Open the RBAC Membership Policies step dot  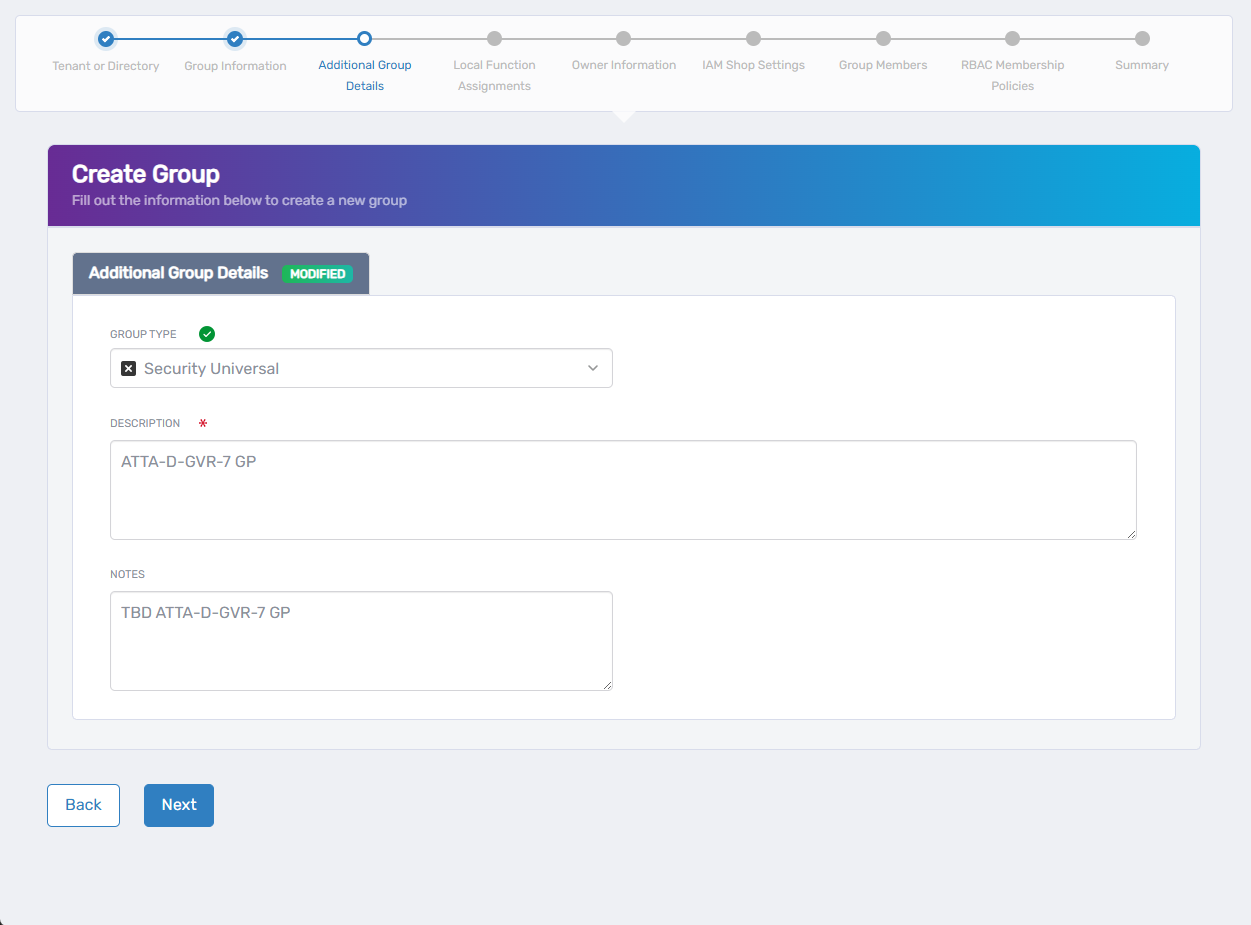1012,39
